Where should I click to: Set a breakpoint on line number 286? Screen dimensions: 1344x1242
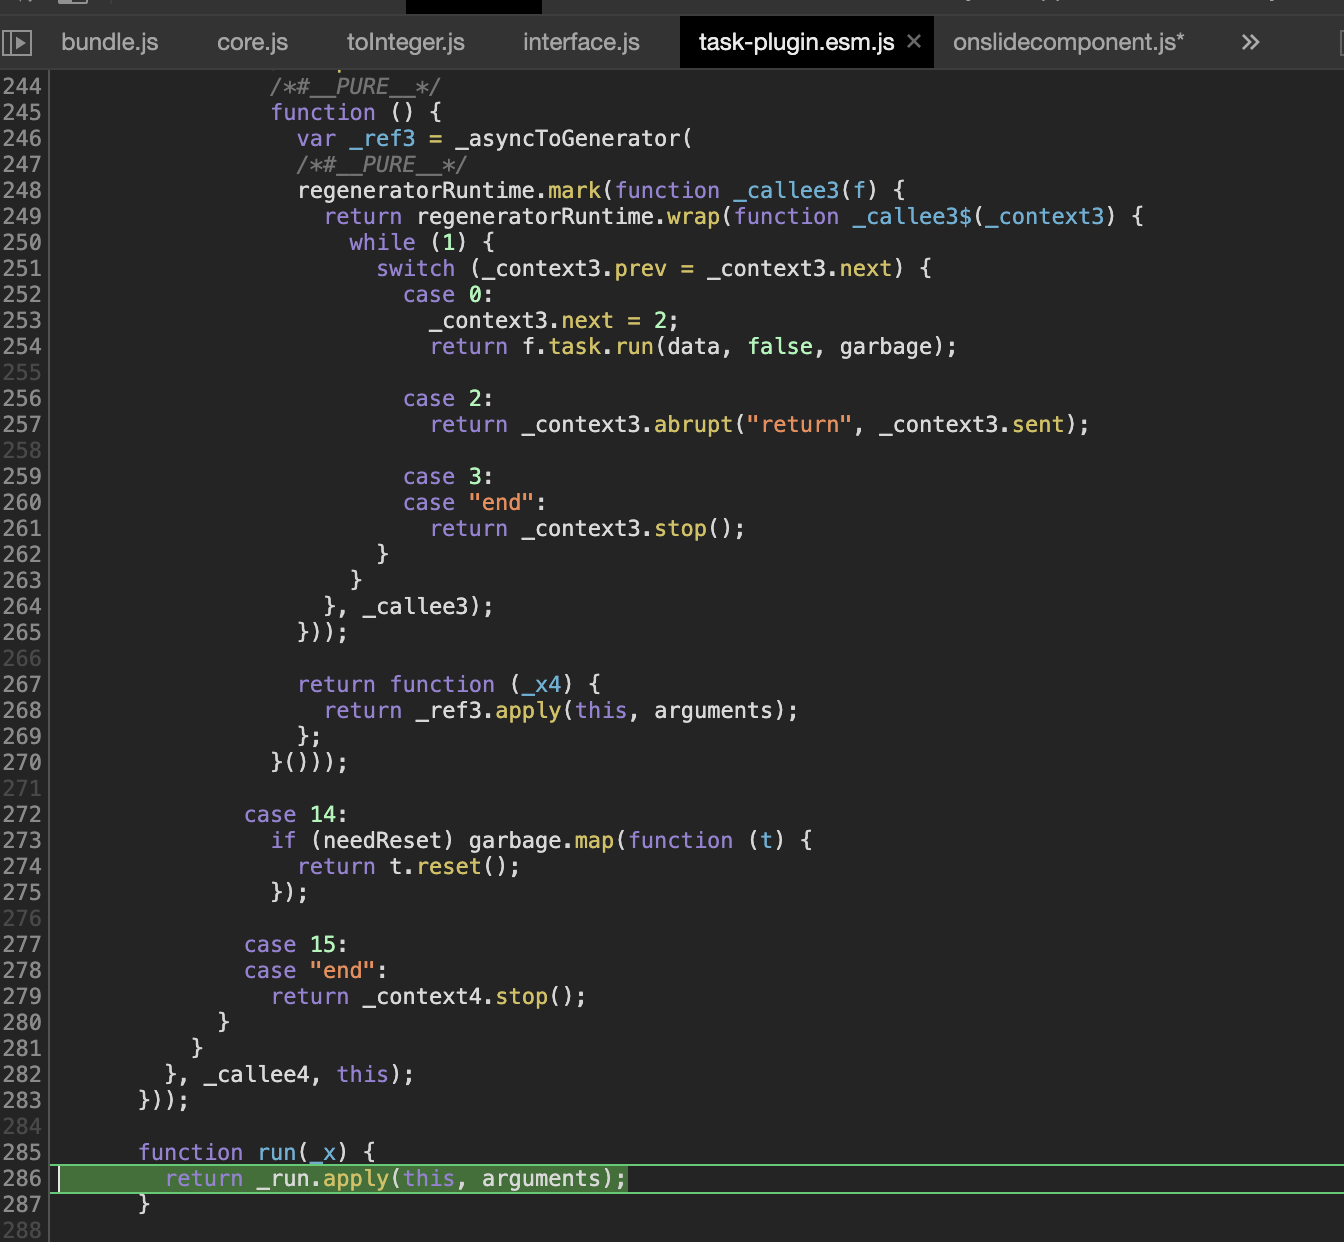pos(22,1178)
